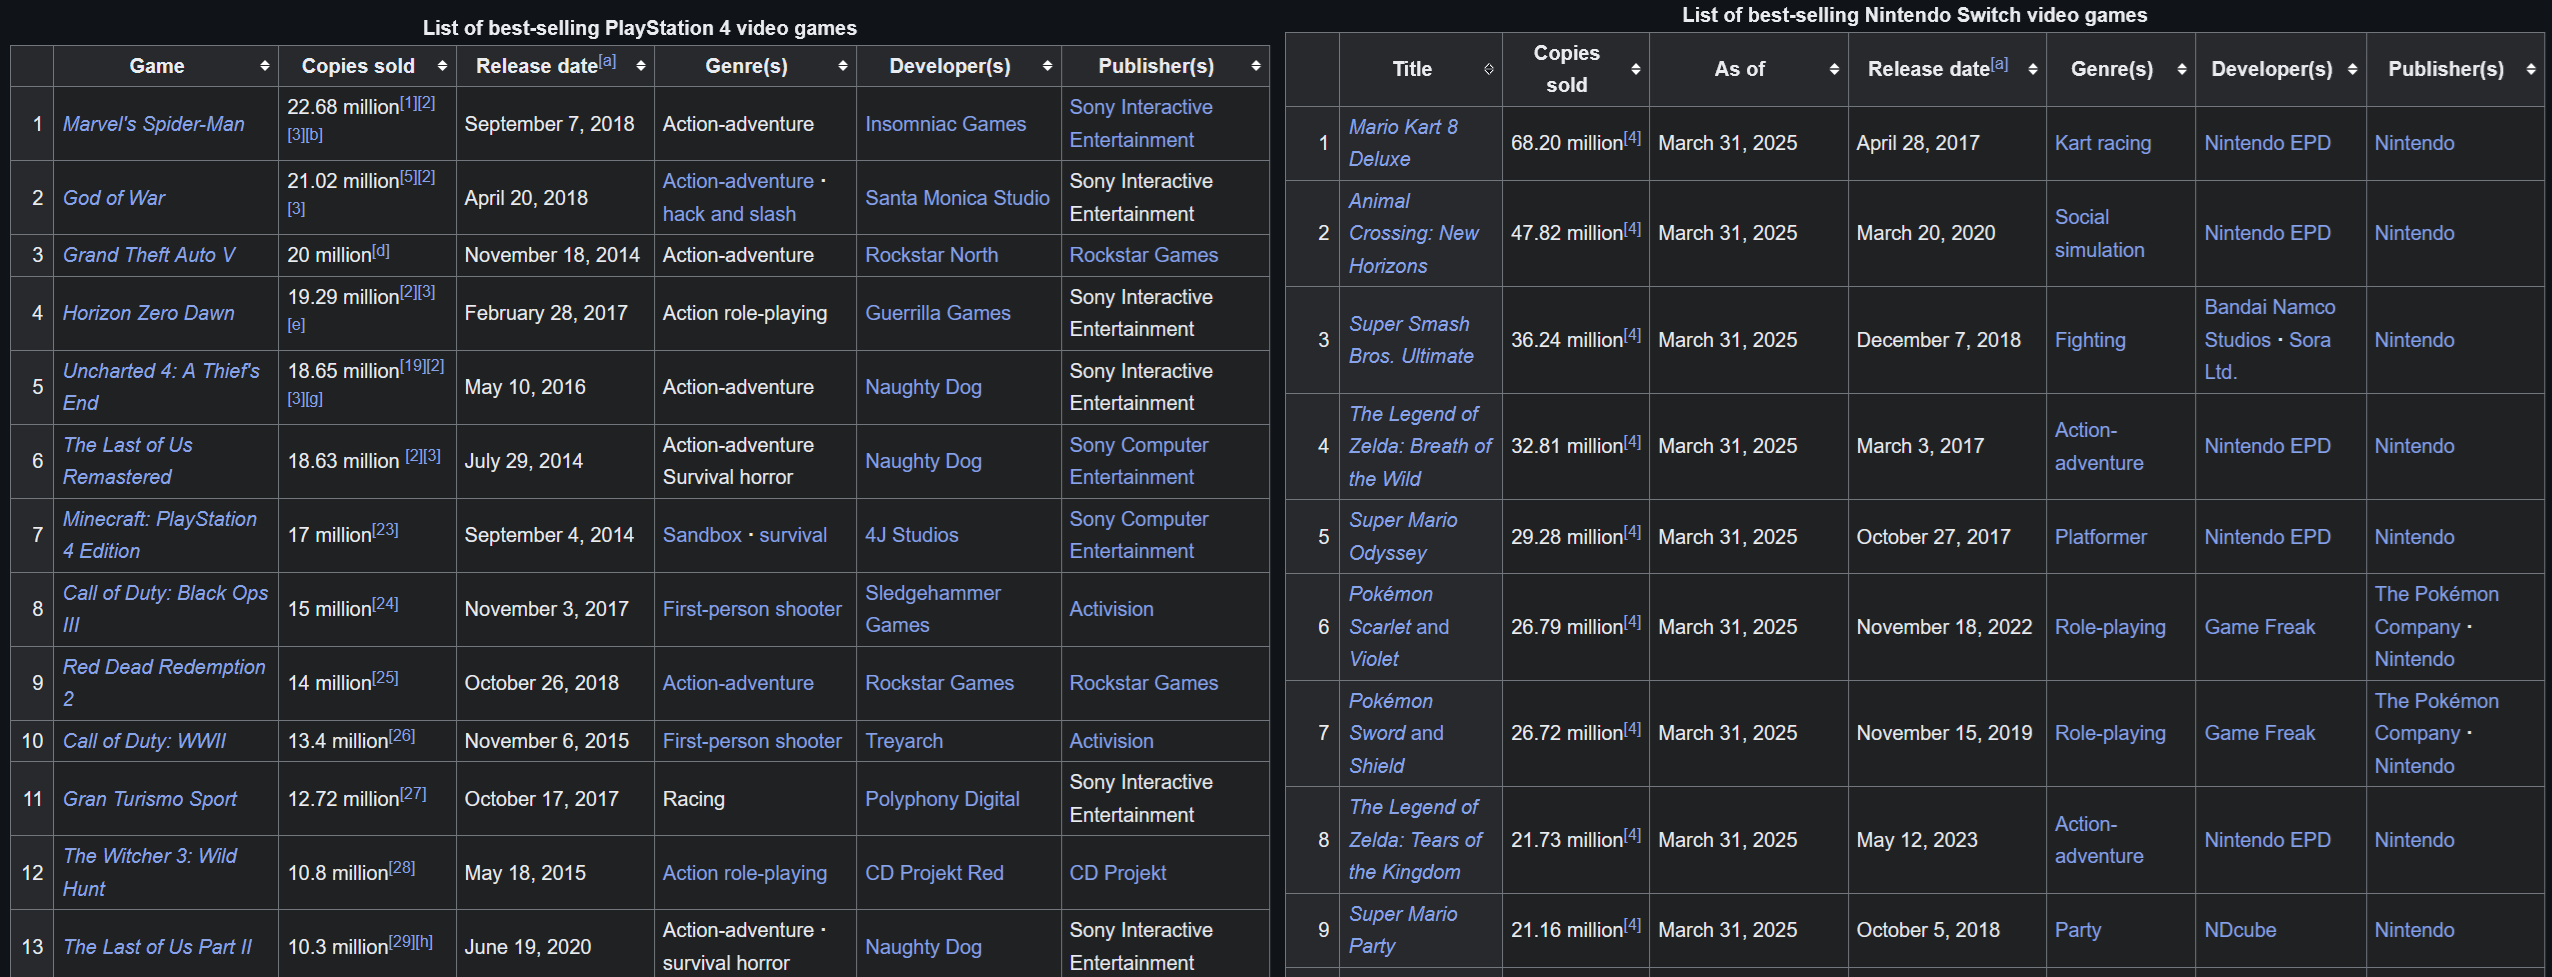Open Call of Duty: Black Ops III link
This screenshot has width=2552, height=977.
(165, 609)
